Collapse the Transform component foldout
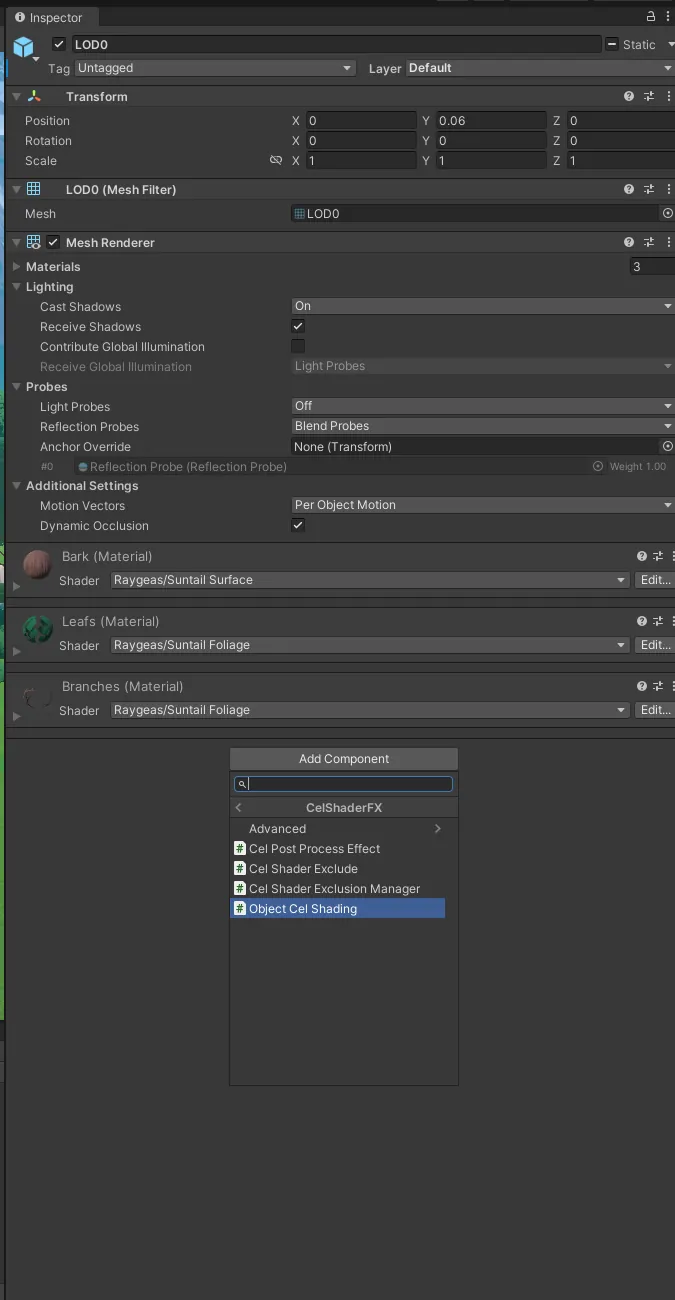The image size is (675, 1300). [16, 96]
